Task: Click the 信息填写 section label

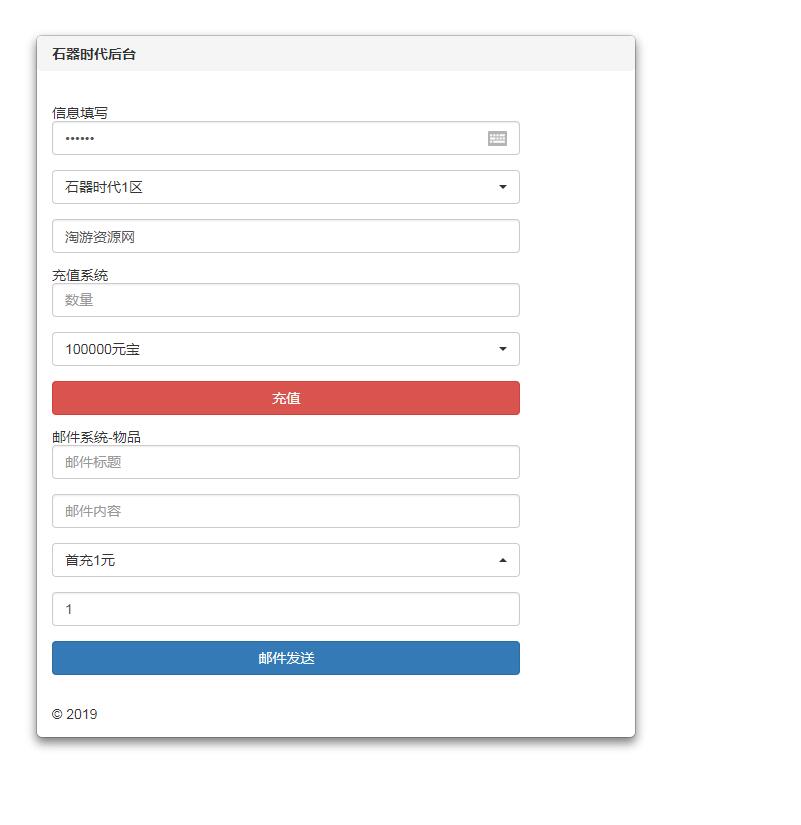Action: pyautogui.click(x=80, y=113)
